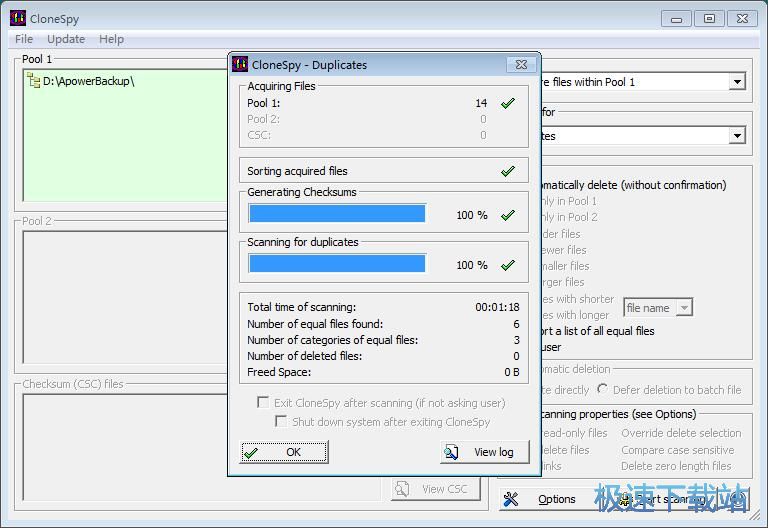
Task: Click the Checksum (CSC) files list box
Action: pos(201,447)
